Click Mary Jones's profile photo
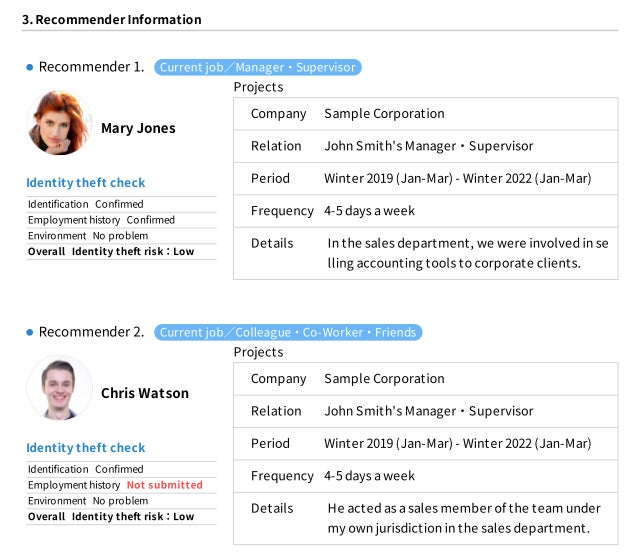This screenshot has width=634, height=560. pos(58,124)
